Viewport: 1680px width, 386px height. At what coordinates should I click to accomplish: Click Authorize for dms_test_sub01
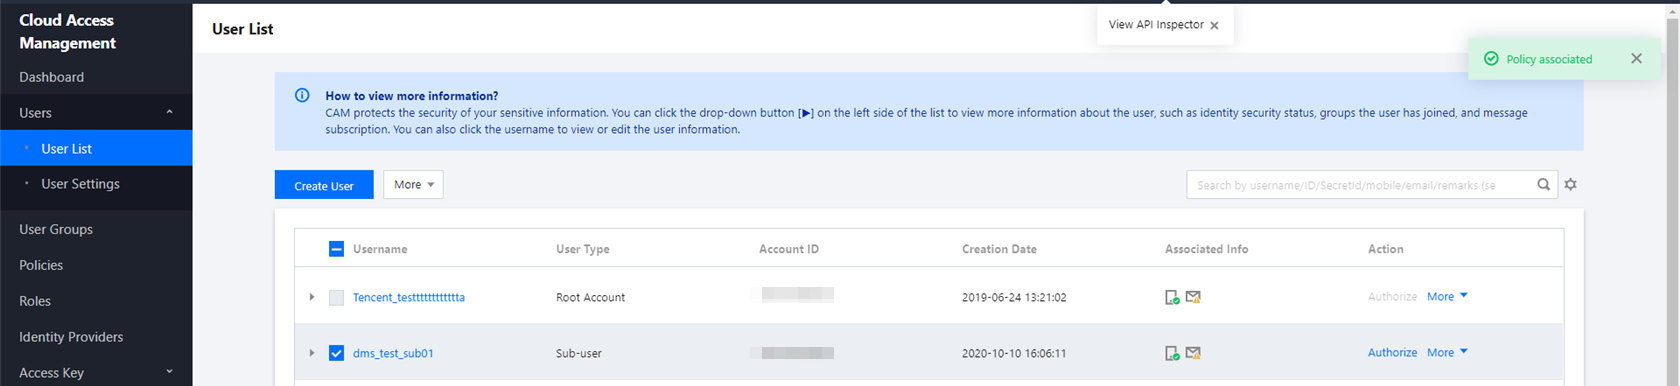click(1392, 353)
